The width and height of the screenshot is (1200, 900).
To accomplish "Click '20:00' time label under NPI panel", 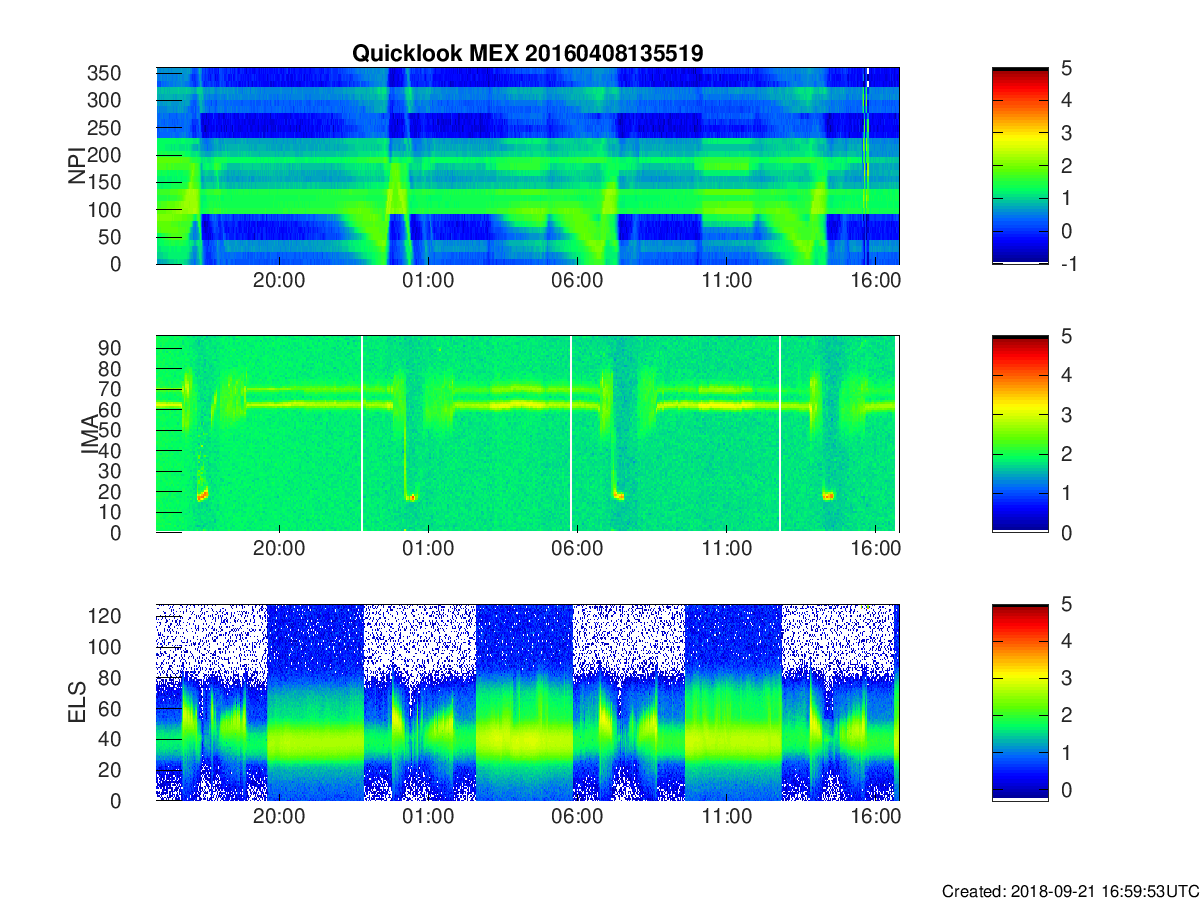I will 279,281.
